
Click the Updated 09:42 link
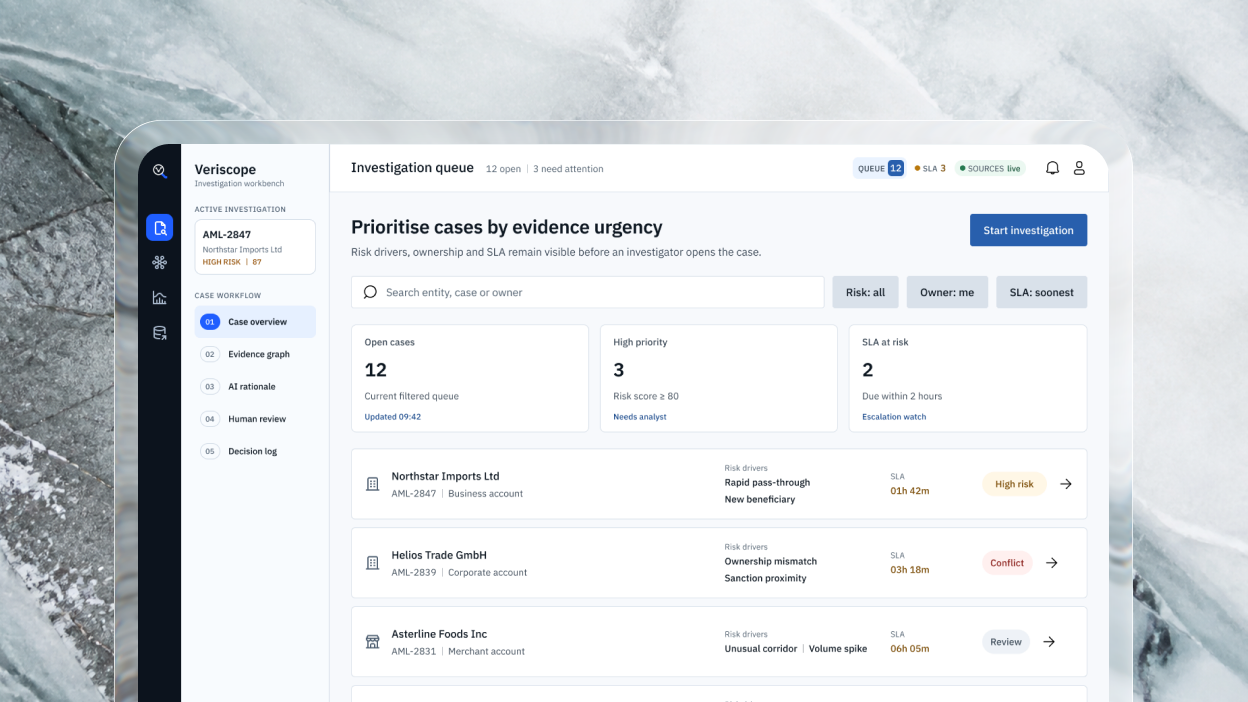point(393,417)
